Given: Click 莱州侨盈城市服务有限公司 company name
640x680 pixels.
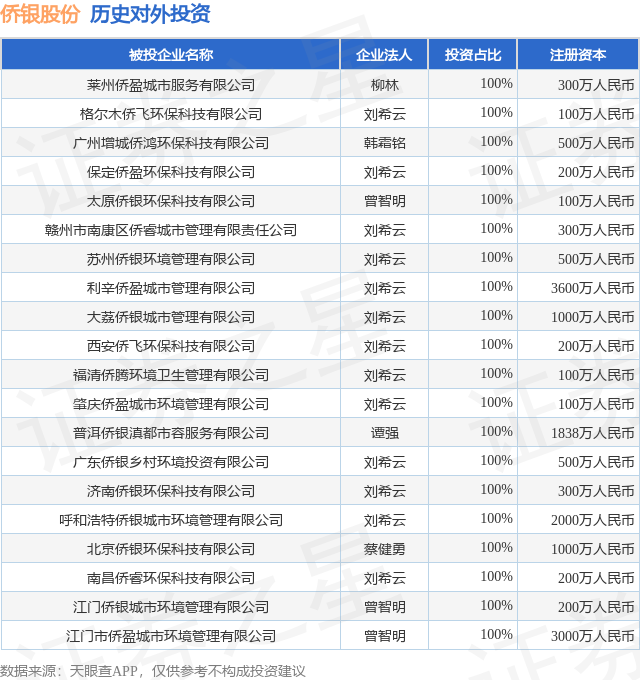Looking at the screenshot, I should click(171, 85).
